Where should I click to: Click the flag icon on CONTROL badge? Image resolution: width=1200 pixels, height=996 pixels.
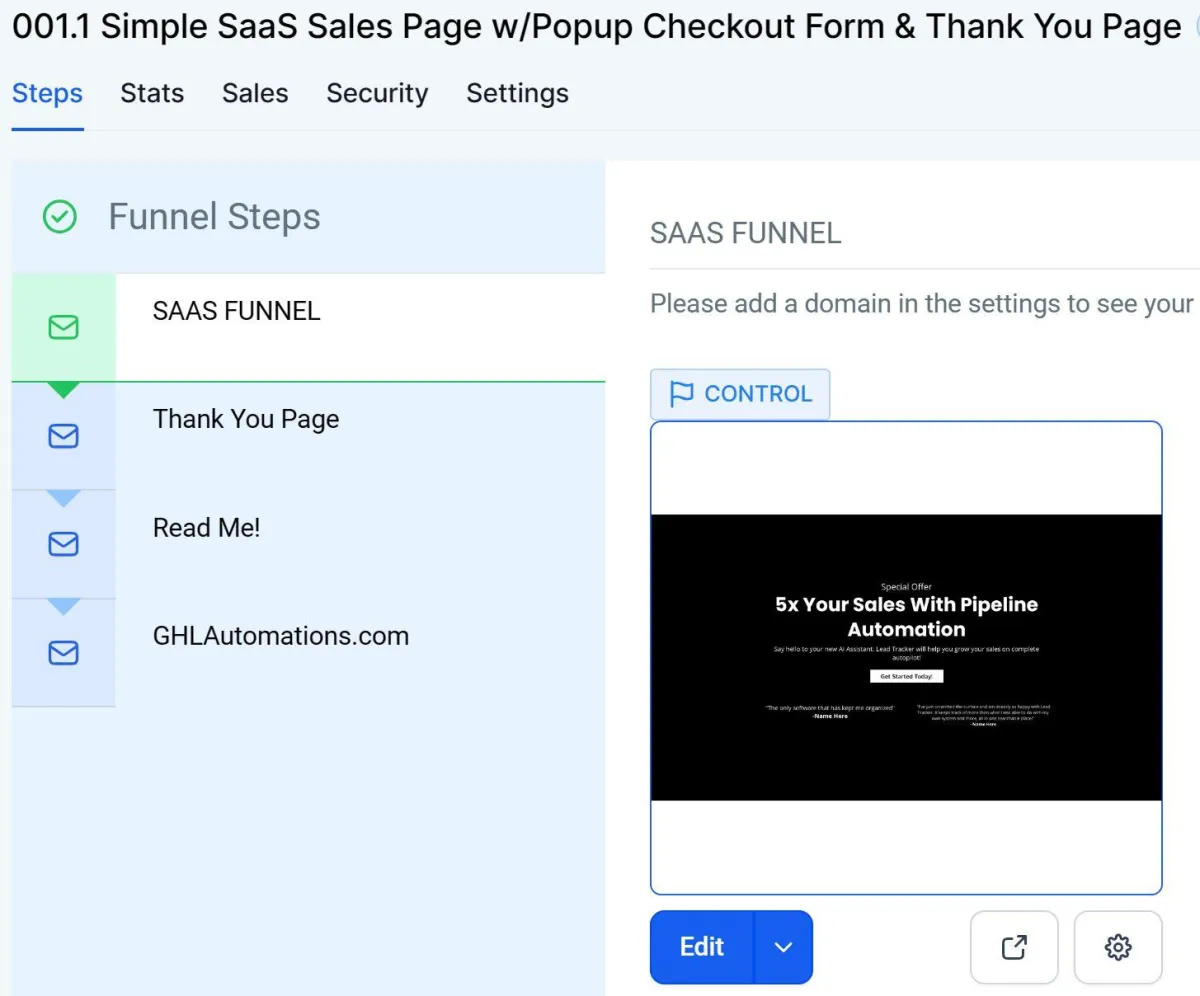pyautogui.click(x=681, y=394)
